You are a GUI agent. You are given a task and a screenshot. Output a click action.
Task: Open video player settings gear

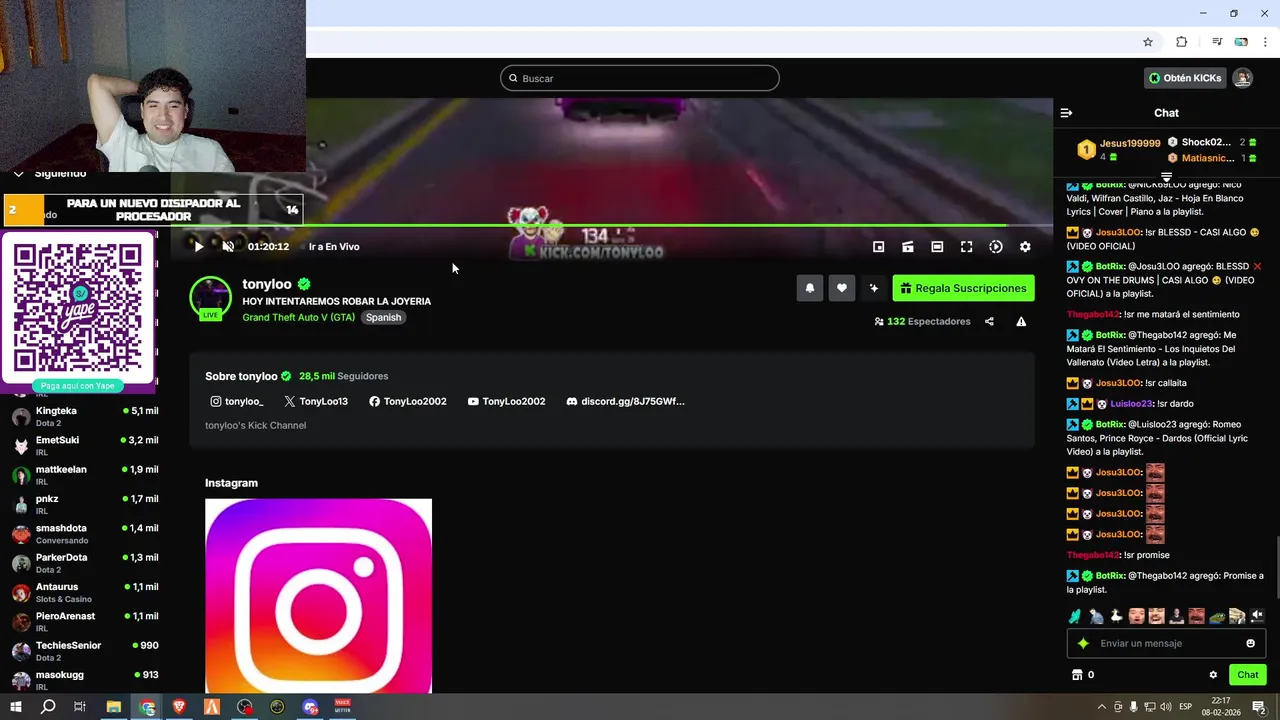pos(1025,247)
